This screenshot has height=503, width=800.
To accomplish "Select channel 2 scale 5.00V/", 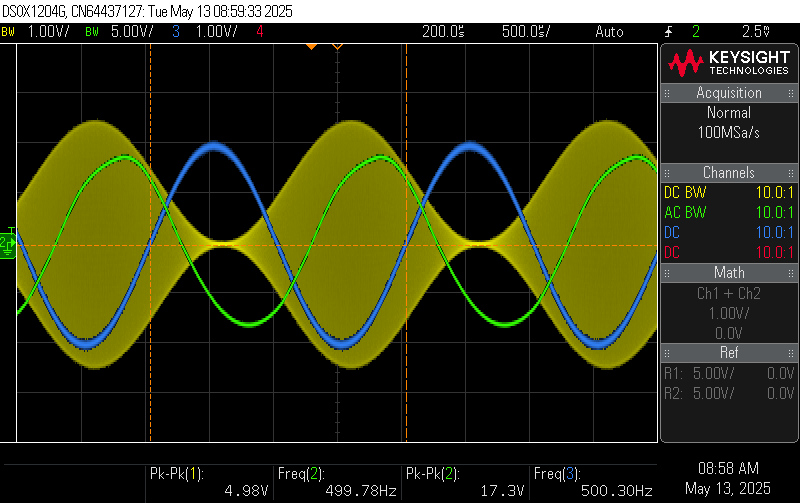I will tap(132, 32).
